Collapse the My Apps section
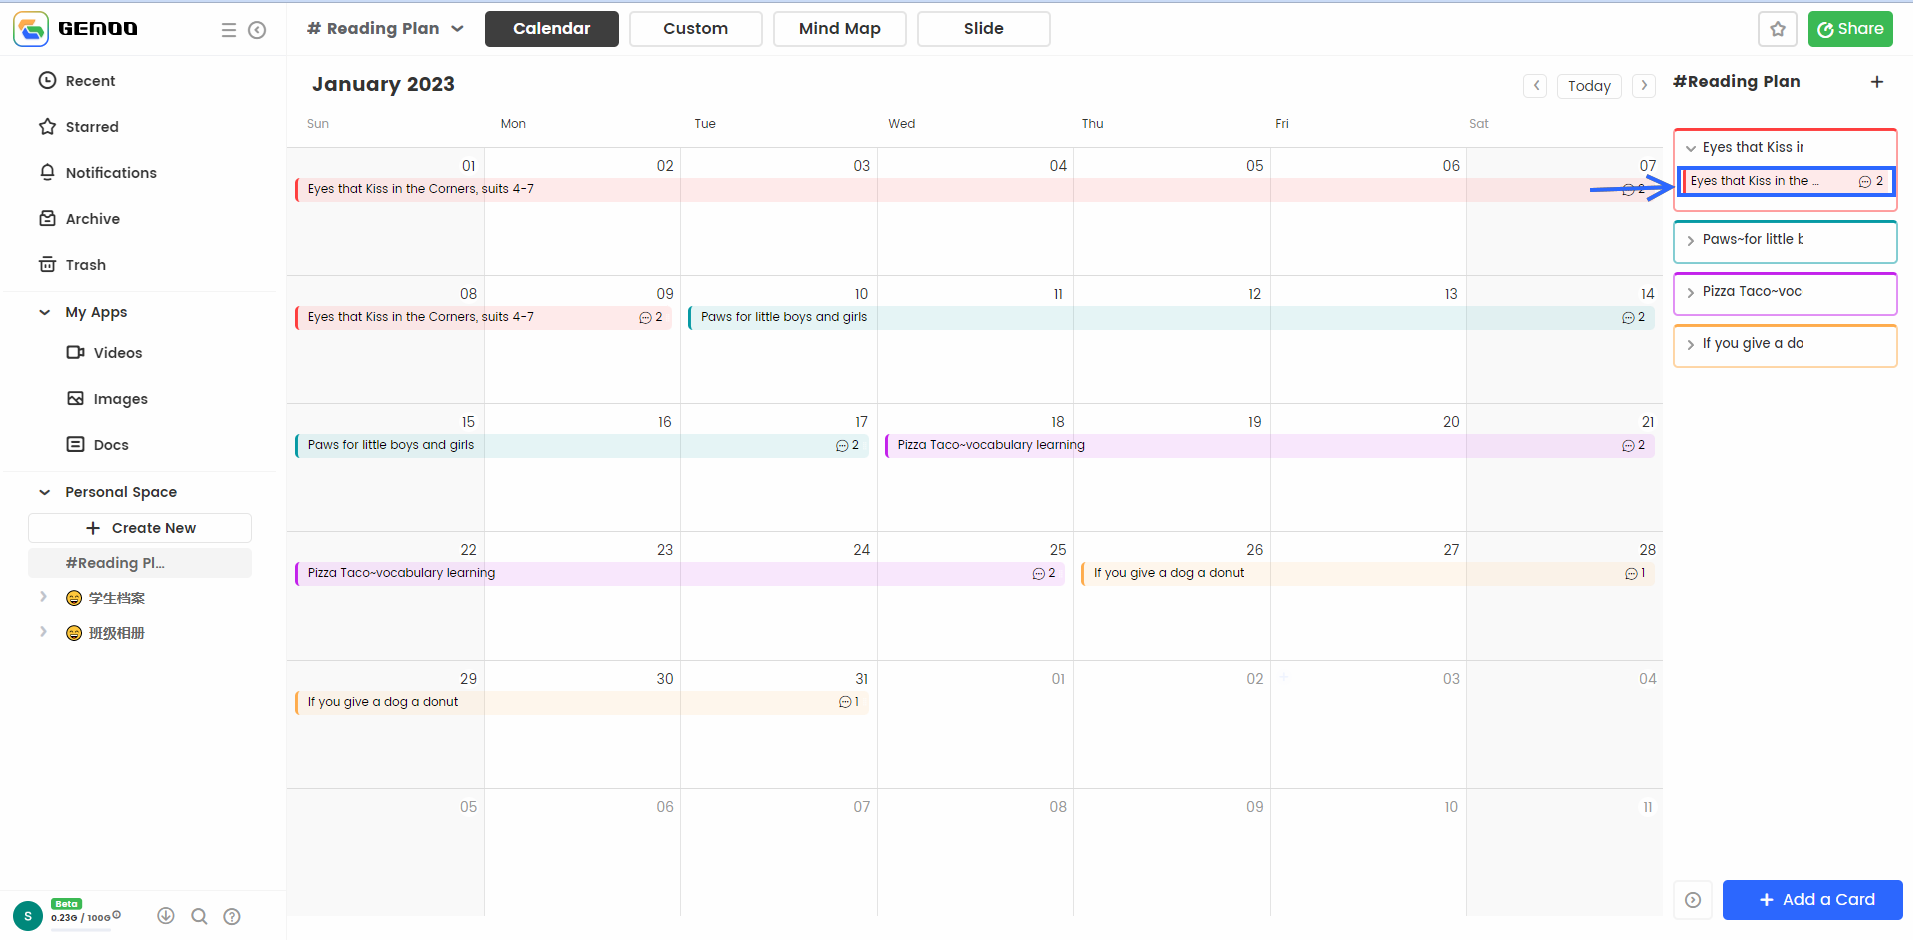Screen dimensions: 1913x940 point(44,312)
